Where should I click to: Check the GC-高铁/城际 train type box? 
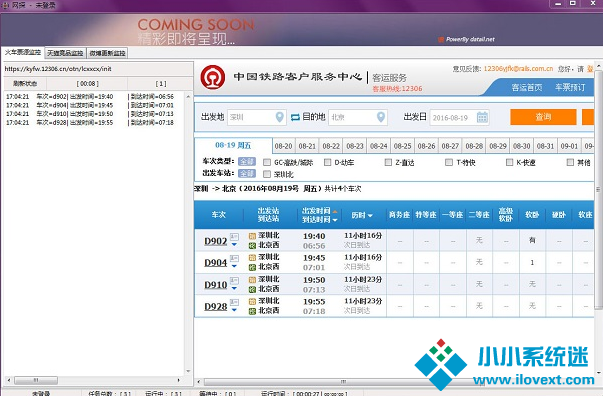click(267, 162)
